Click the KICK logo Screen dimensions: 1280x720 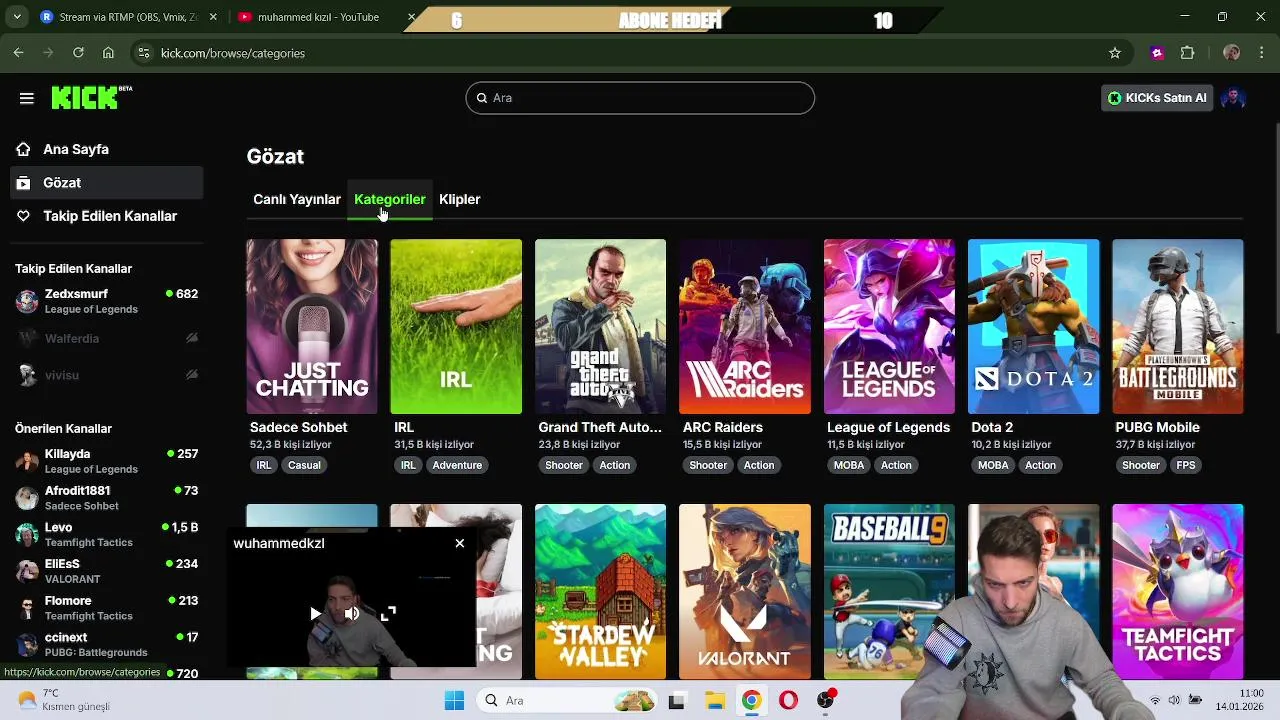pyautogui.click(x=91, y=97)
